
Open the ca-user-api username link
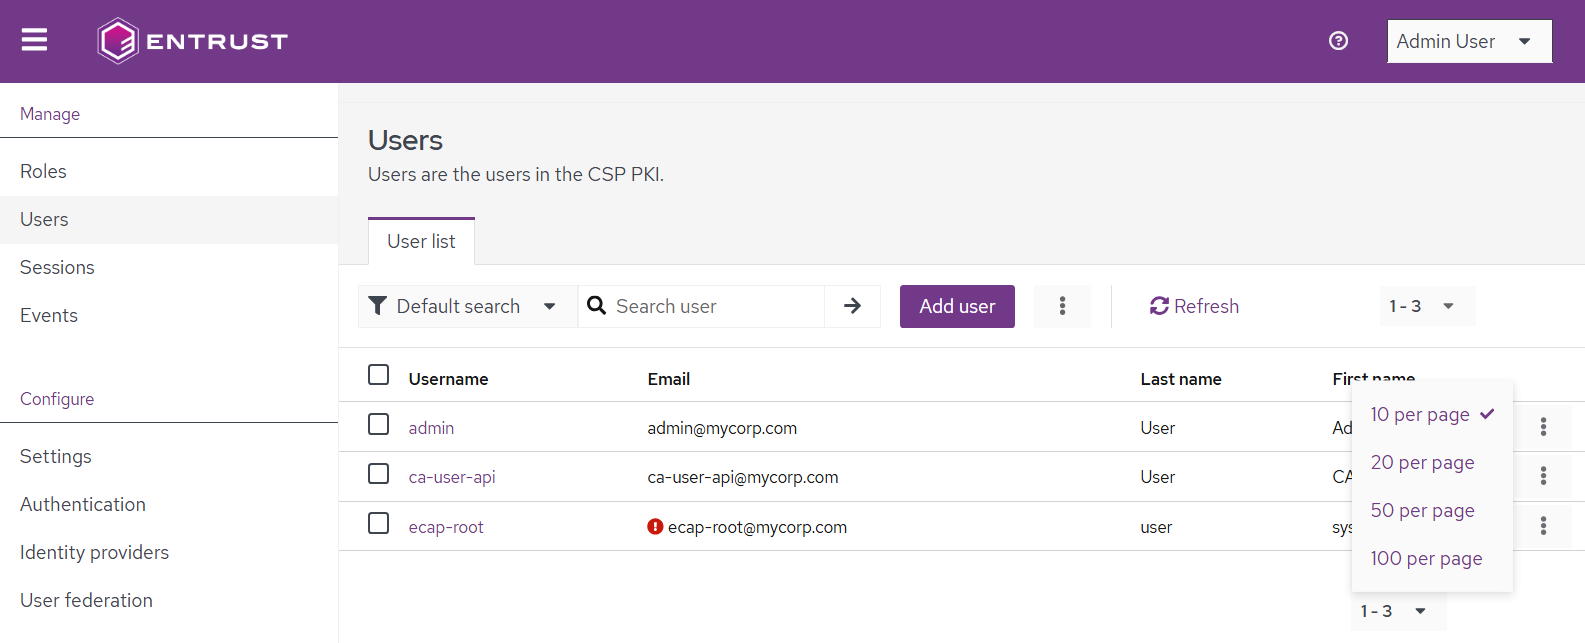click(452, 477)
